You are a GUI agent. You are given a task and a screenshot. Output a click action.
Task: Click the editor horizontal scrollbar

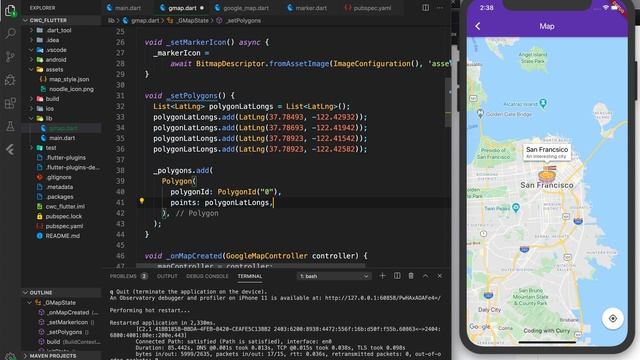click(x=251, y=266)
